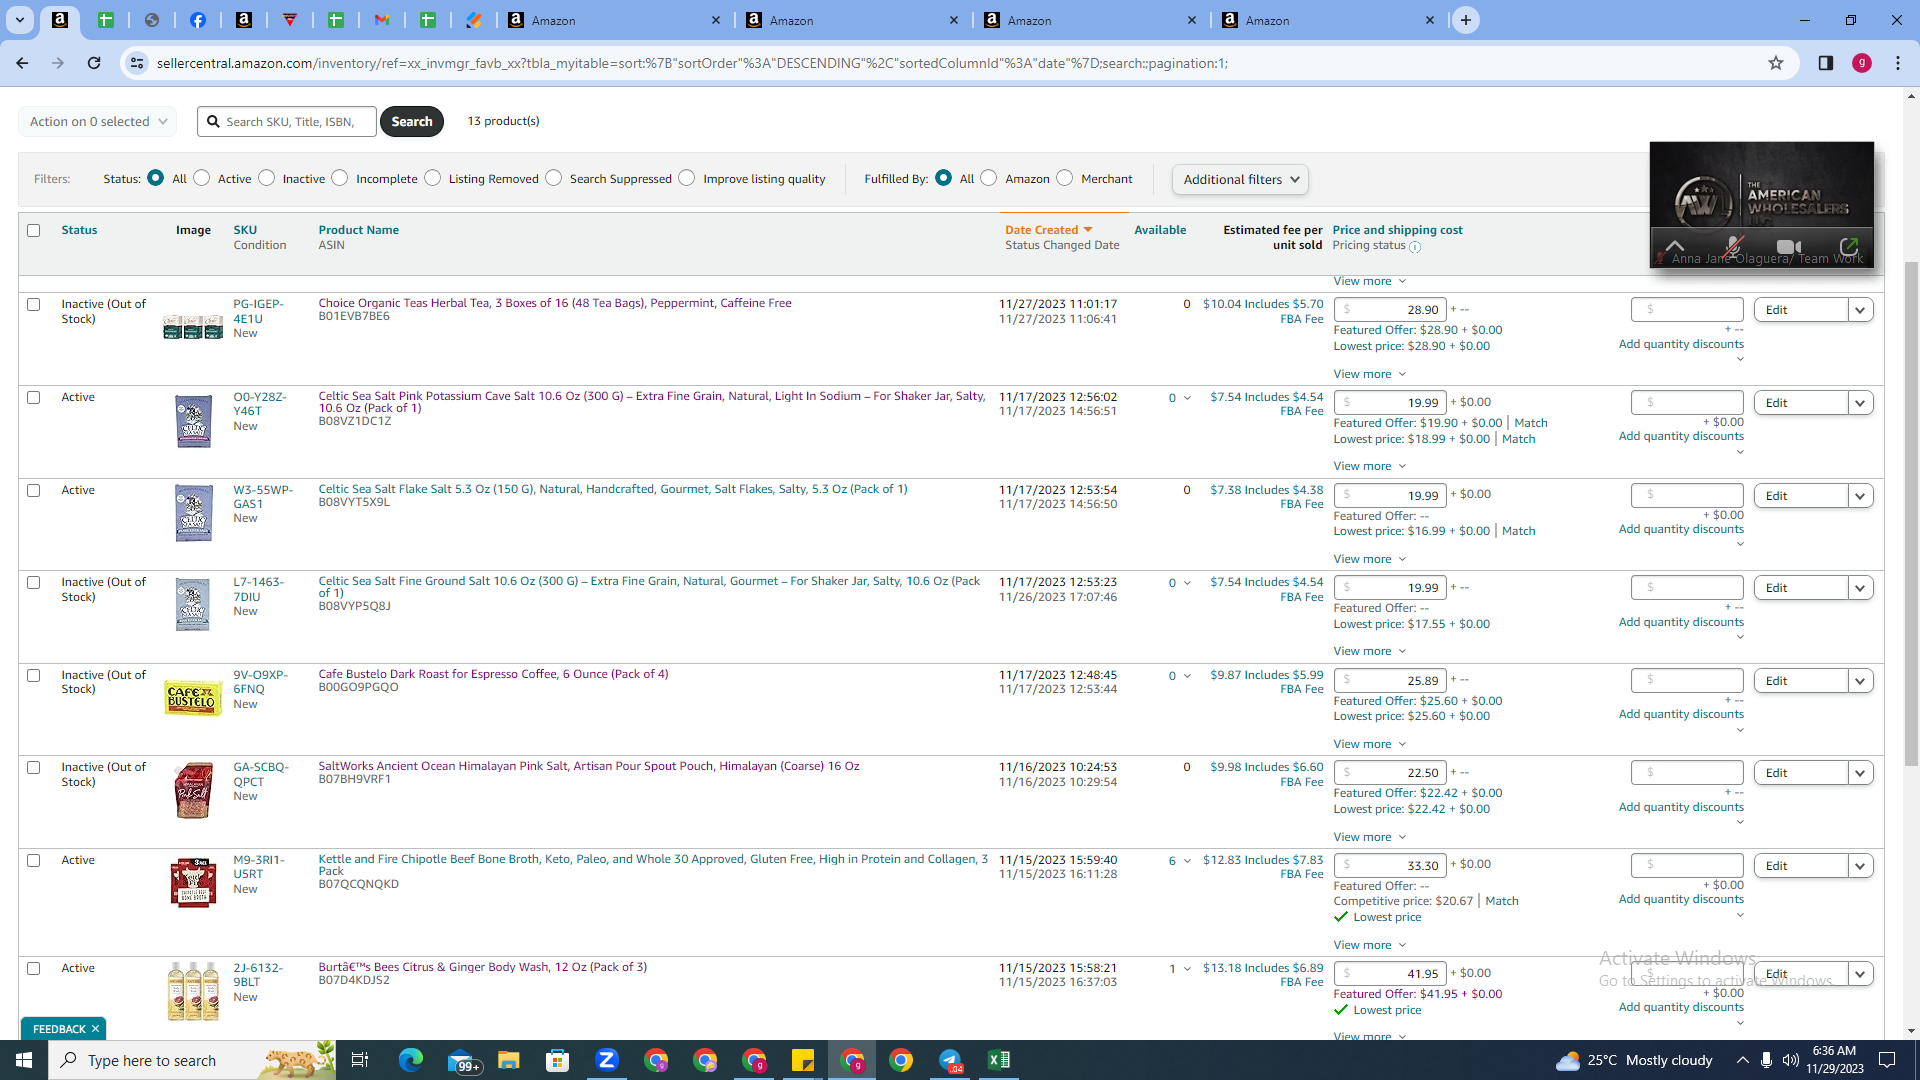Switch to last Amazon tab on right

pyautogui.click(x=1327, y=20)
